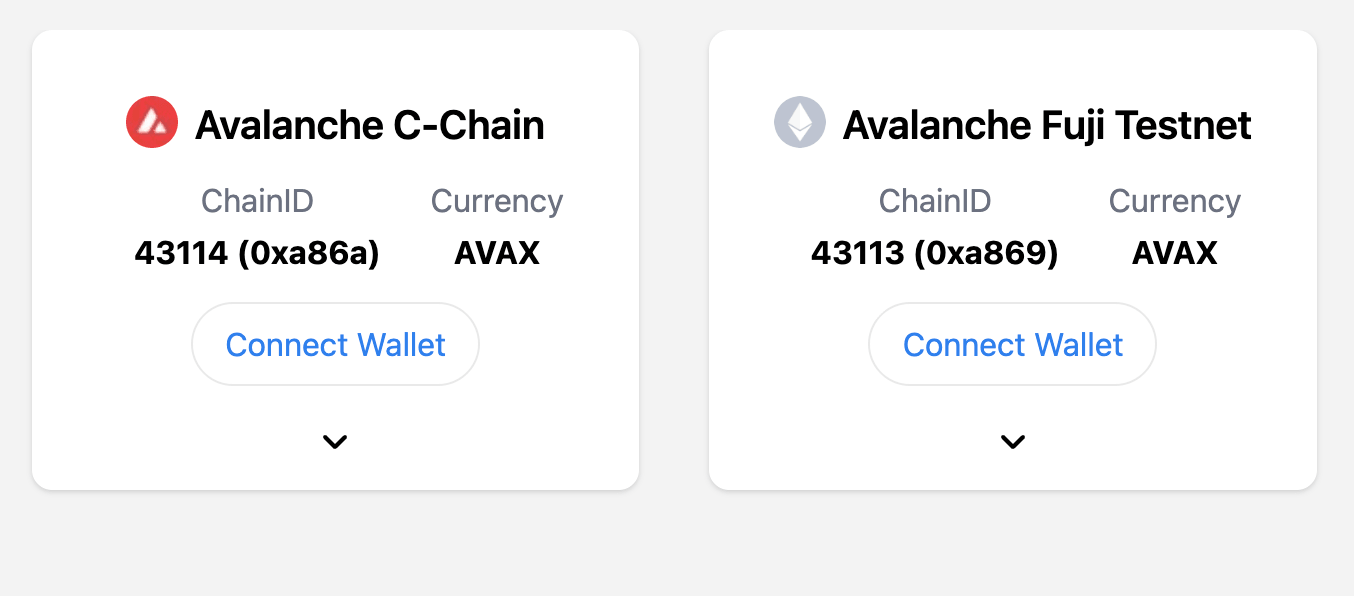Click the decimal chain ID 43114
1354x596 pixels.
(x=181, y=253)
